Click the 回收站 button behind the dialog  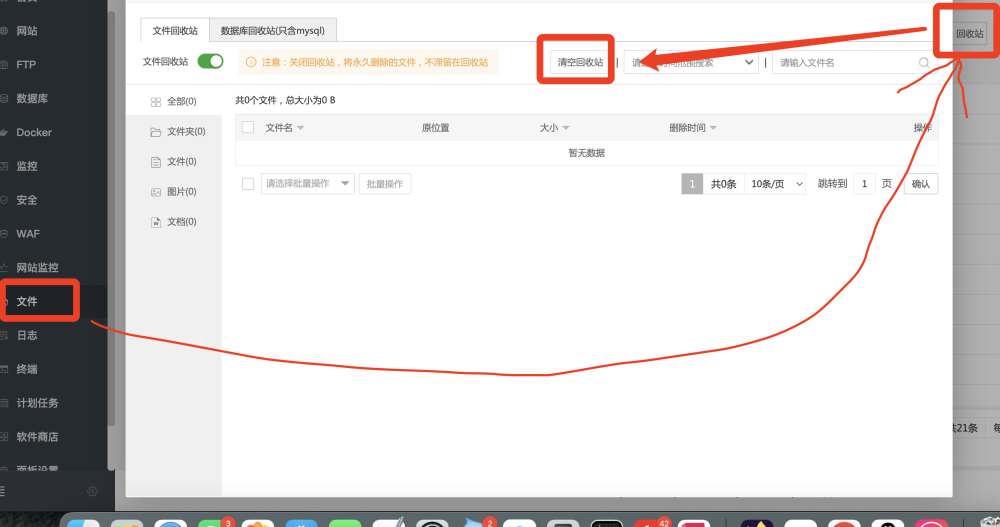pos(969,33)
